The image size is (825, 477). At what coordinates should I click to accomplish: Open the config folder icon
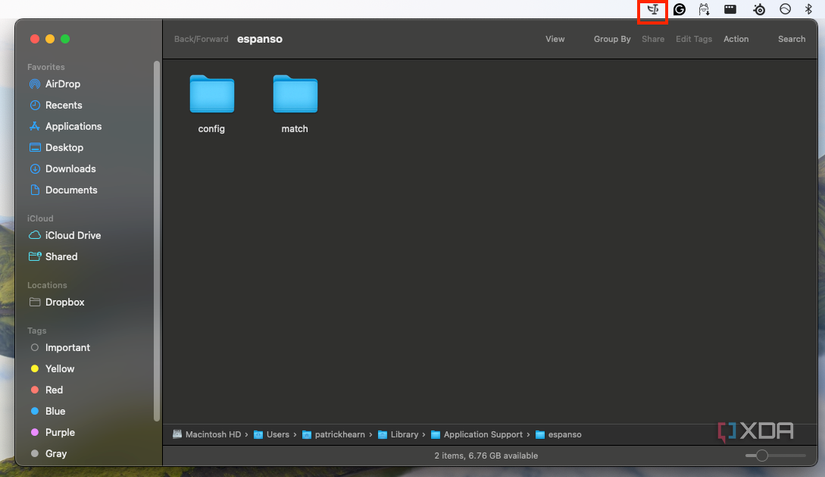click(212, 94)
